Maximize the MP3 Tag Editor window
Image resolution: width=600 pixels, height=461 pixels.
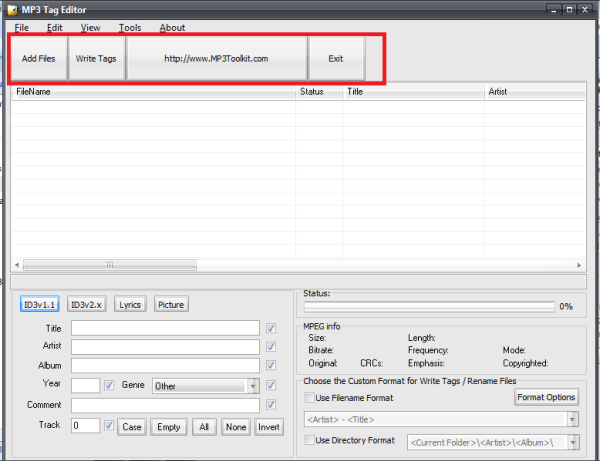pos(569,10)
